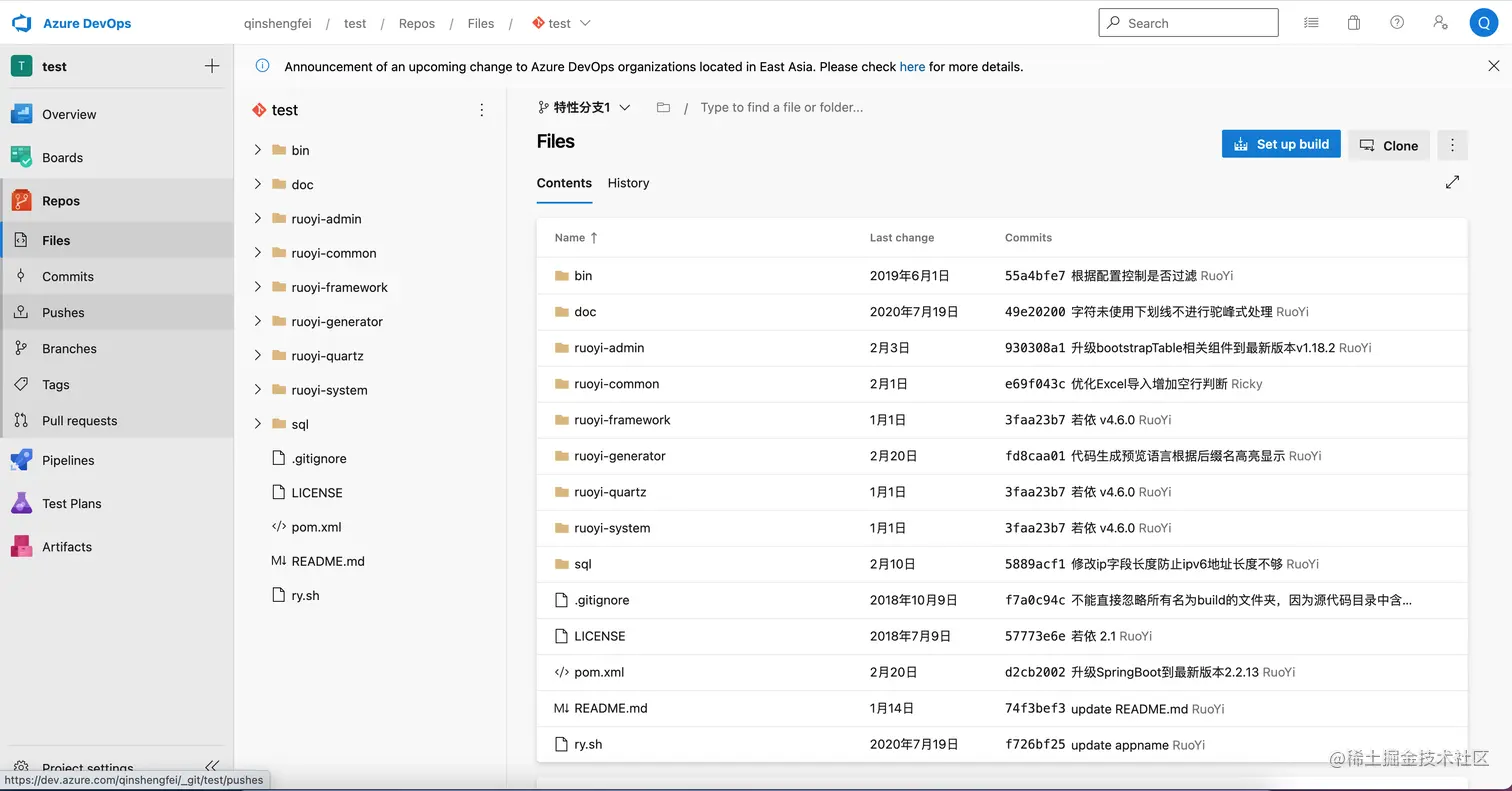Screen dimensions: 1512x791
Task: Open commit d2cb2002 in pom.xml row
Action: click(x=1035, y=672)
